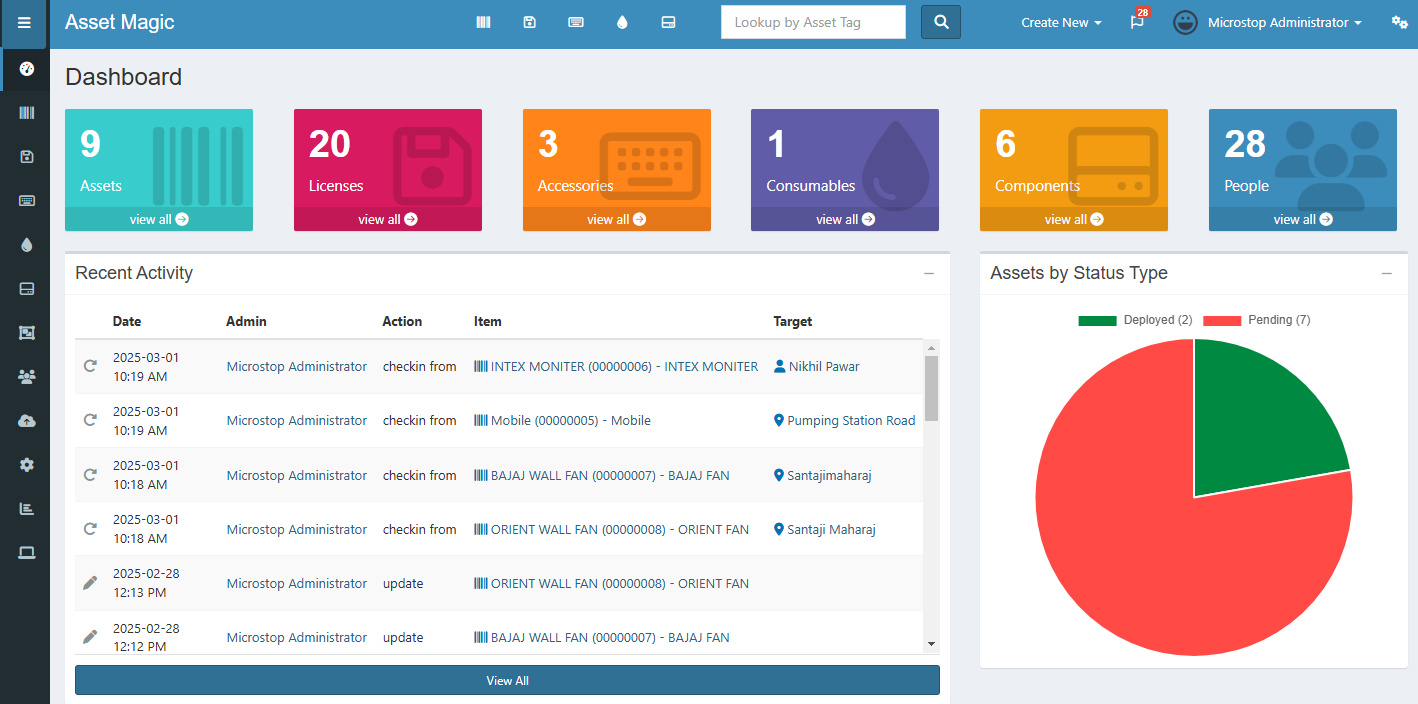Viewport: 1418px width, 704px height.
Task: Open Import cloud-upload icon in sidebar
Action: (27, 421)
